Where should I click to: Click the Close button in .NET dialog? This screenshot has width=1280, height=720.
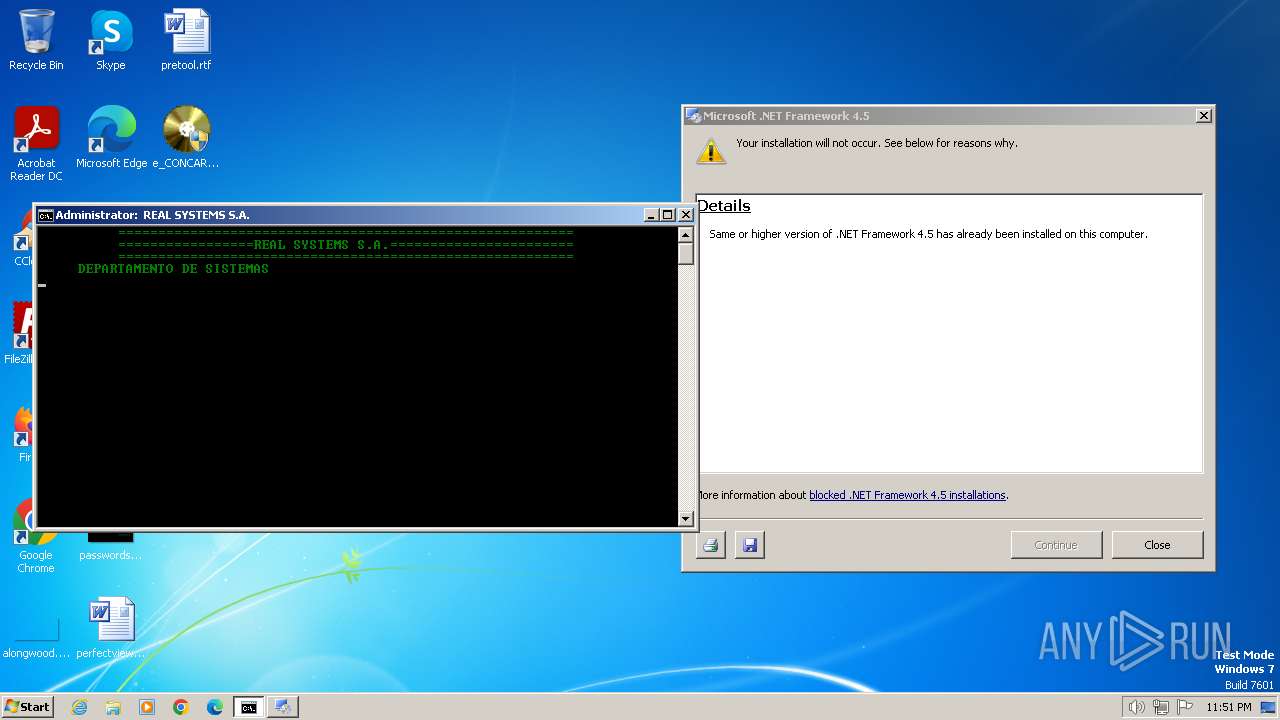pyautogui.click(x=1157, y=545)
